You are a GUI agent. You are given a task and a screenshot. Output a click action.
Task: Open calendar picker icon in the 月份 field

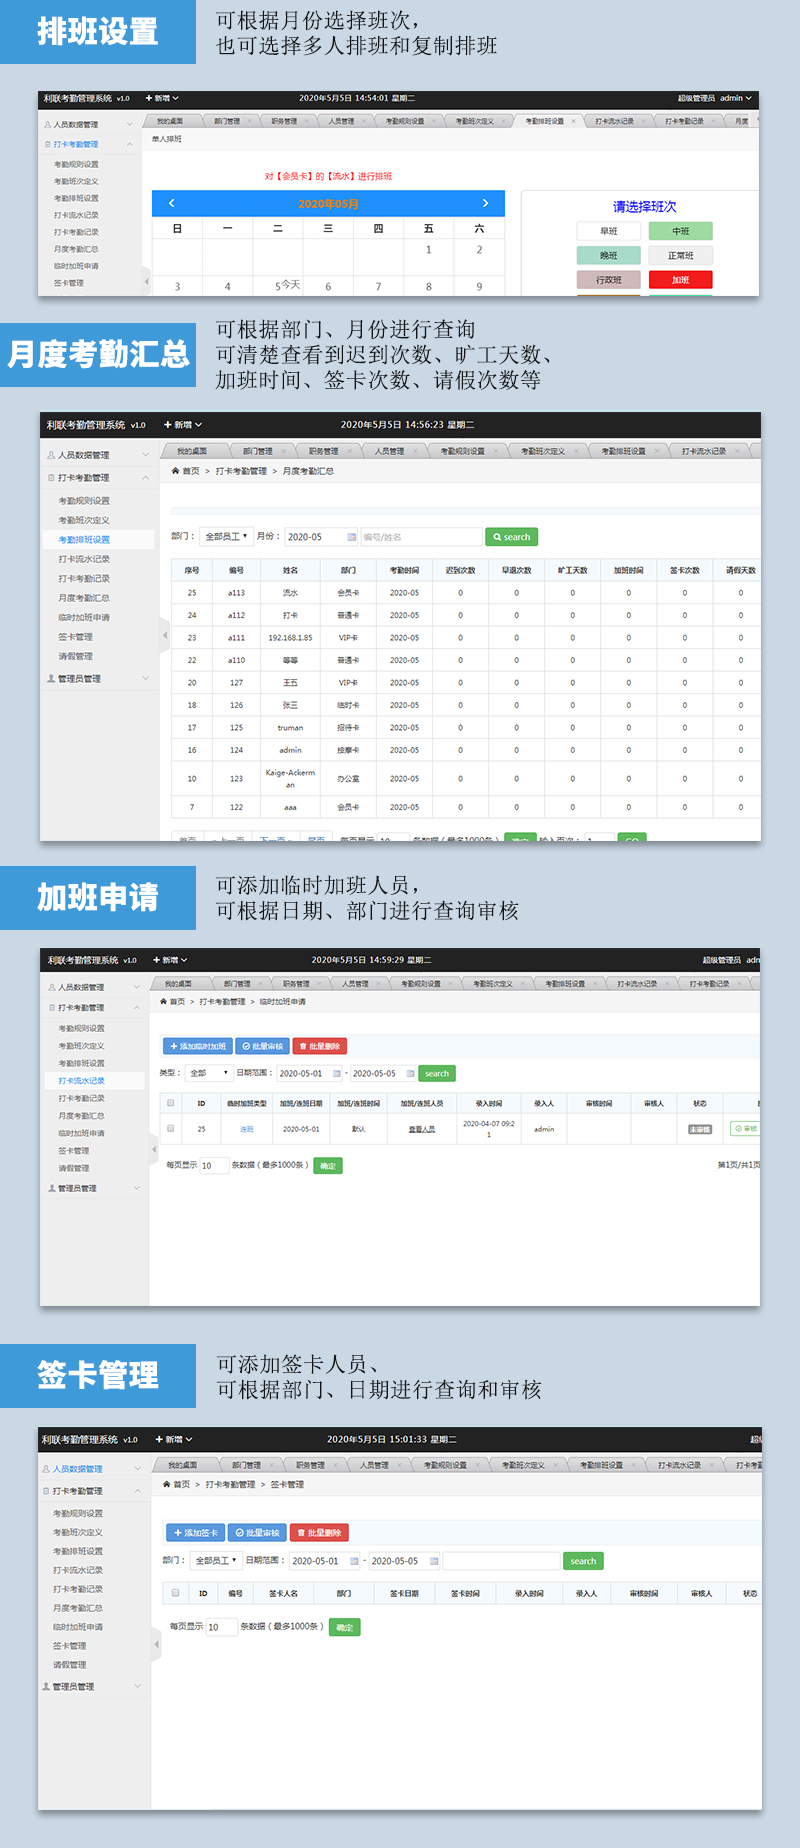click(351, 537)
